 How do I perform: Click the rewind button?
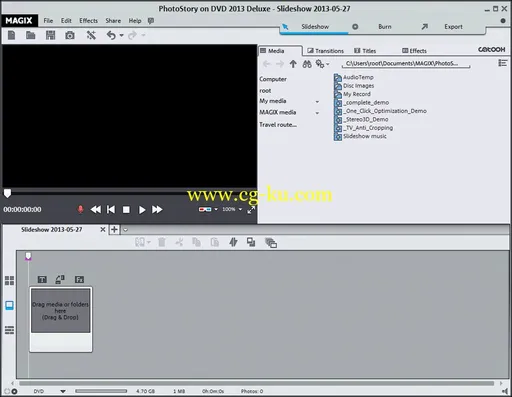pyautogui.click(x=96, y=209)
